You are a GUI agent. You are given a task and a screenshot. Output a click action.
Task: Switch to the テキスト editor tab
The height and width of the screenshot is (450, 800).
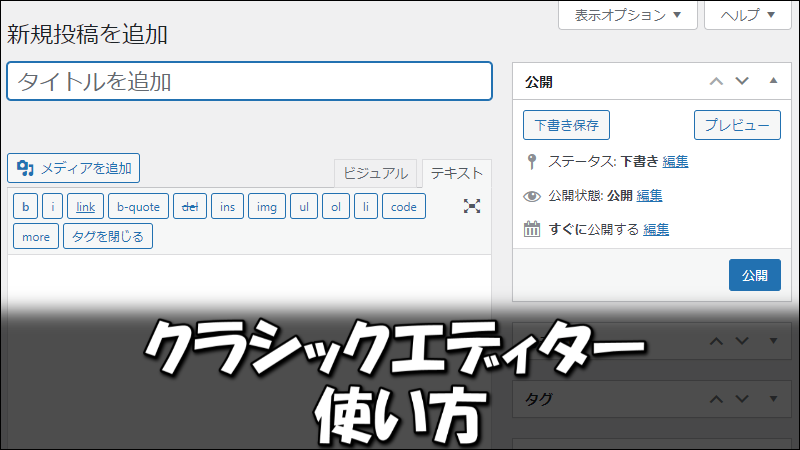[x=456, y=173]
